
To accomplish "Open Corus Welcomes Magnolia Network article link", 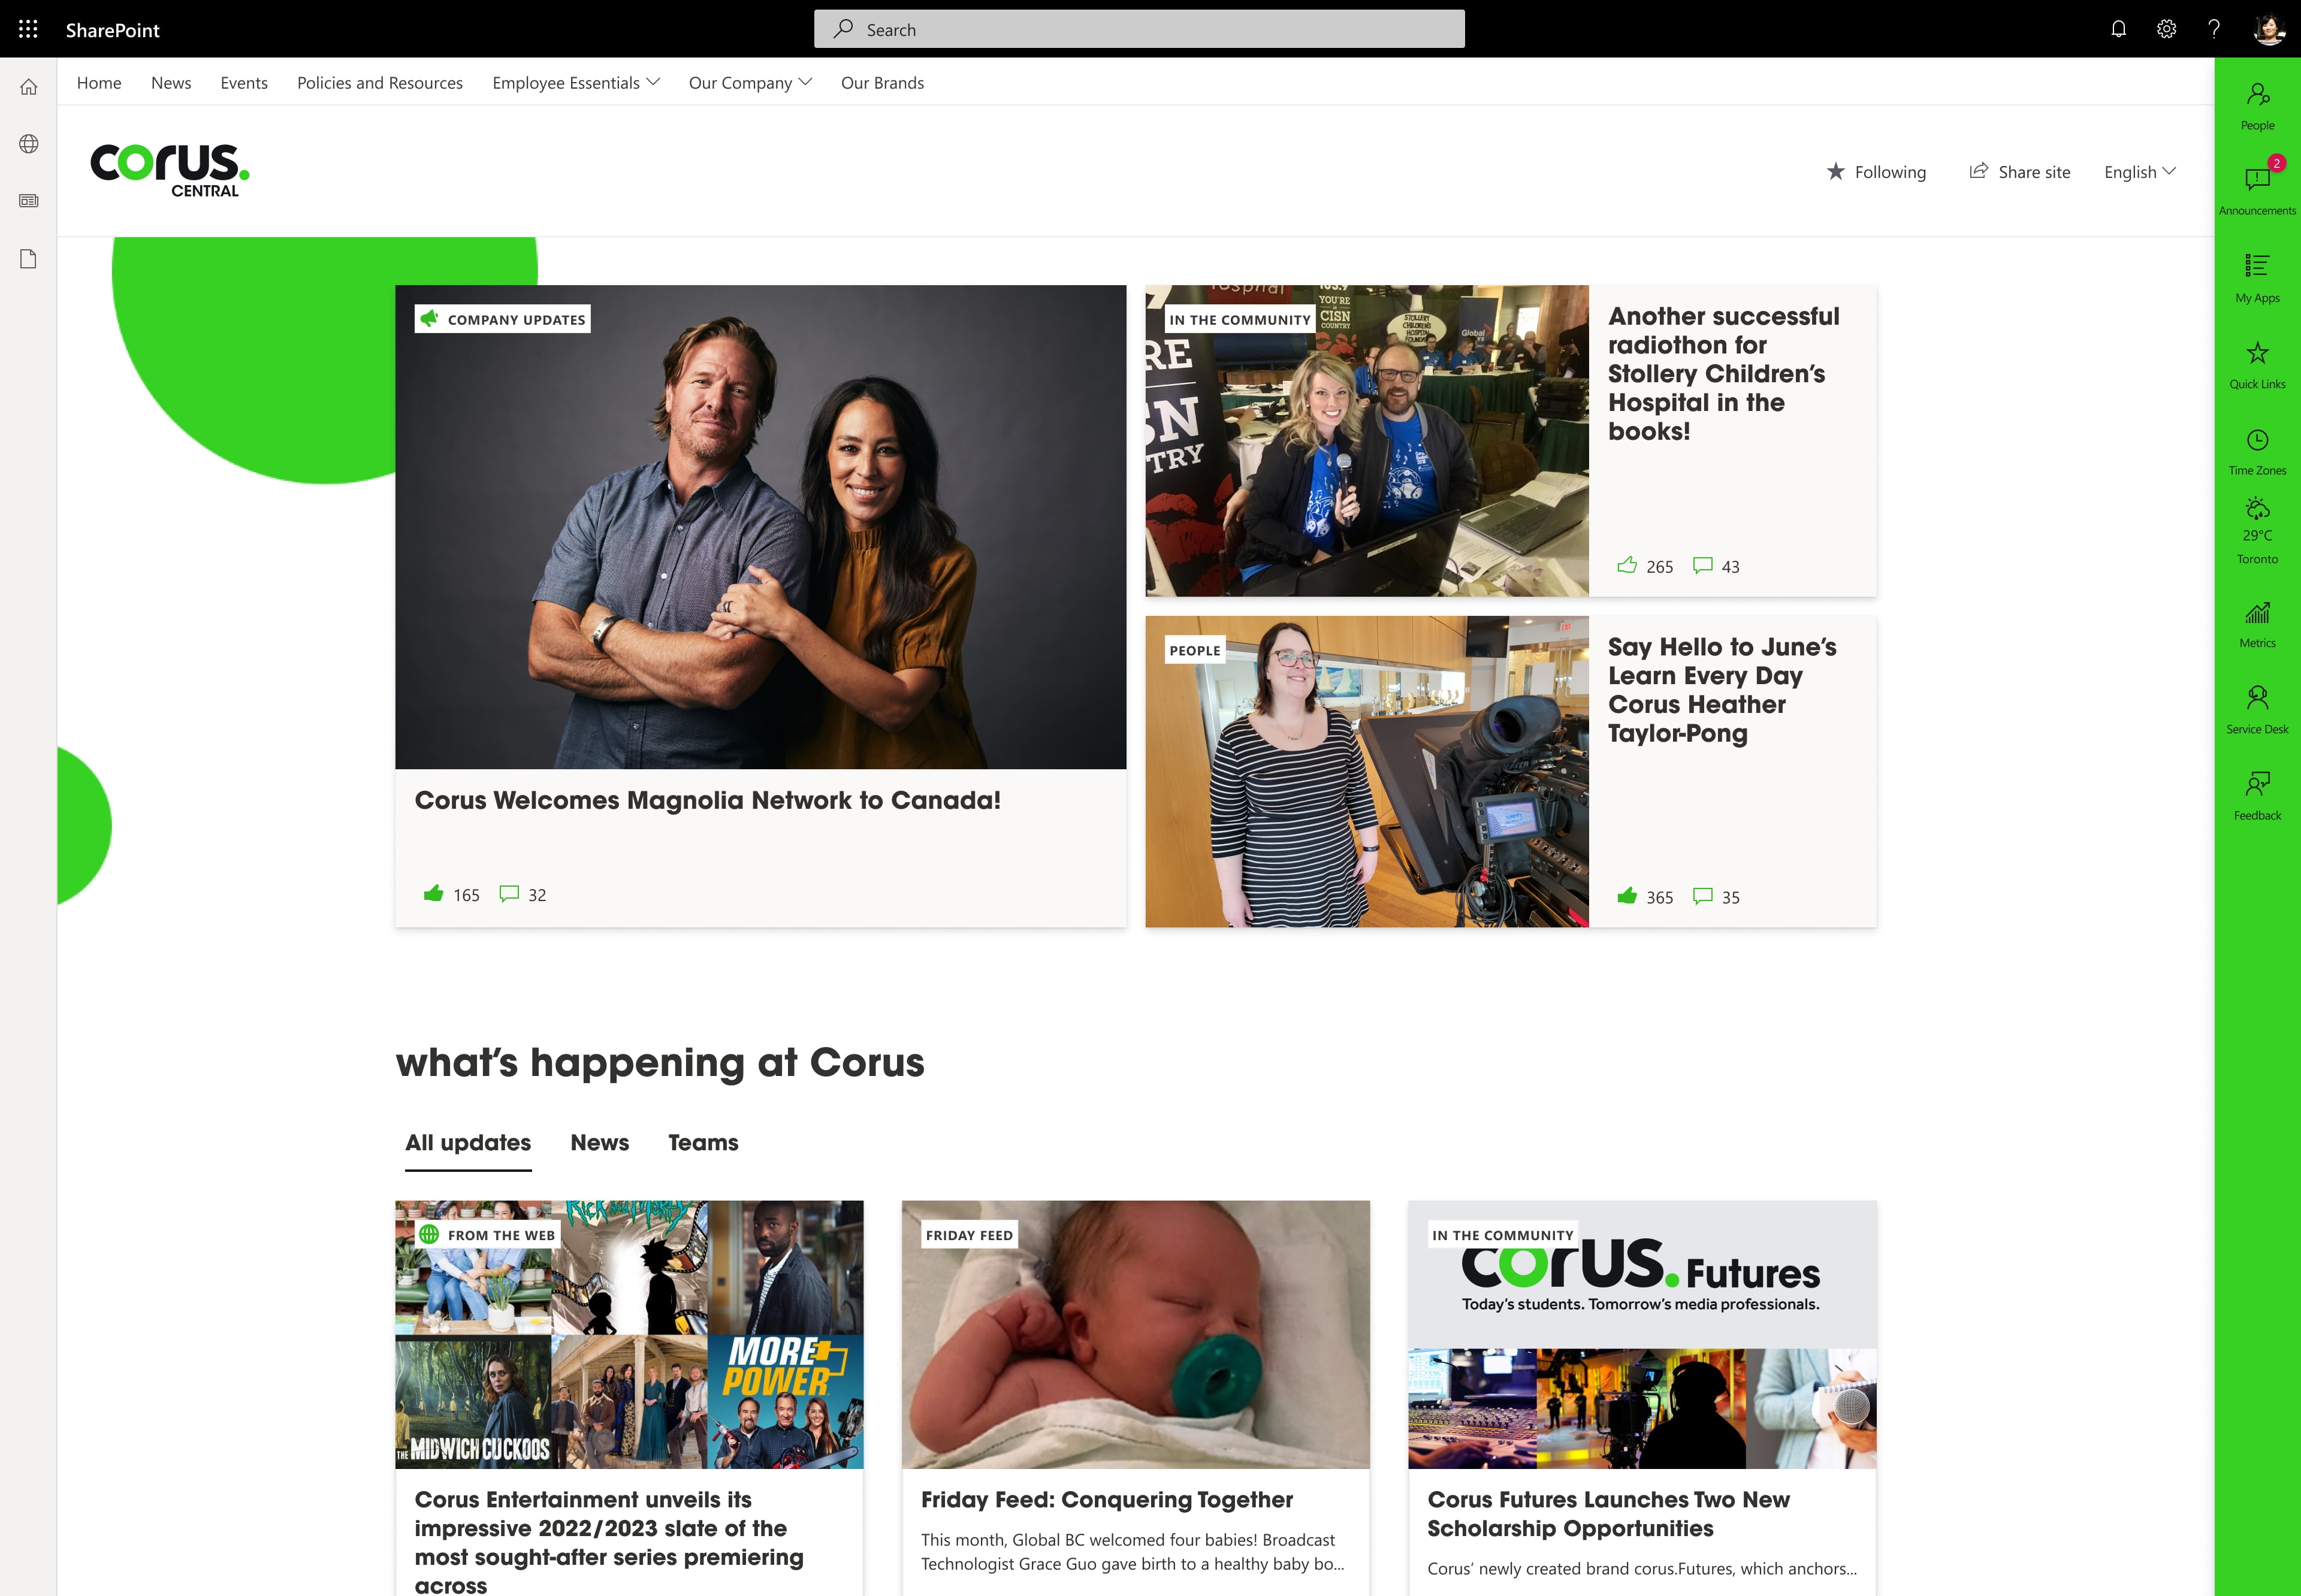I will 706,799.
